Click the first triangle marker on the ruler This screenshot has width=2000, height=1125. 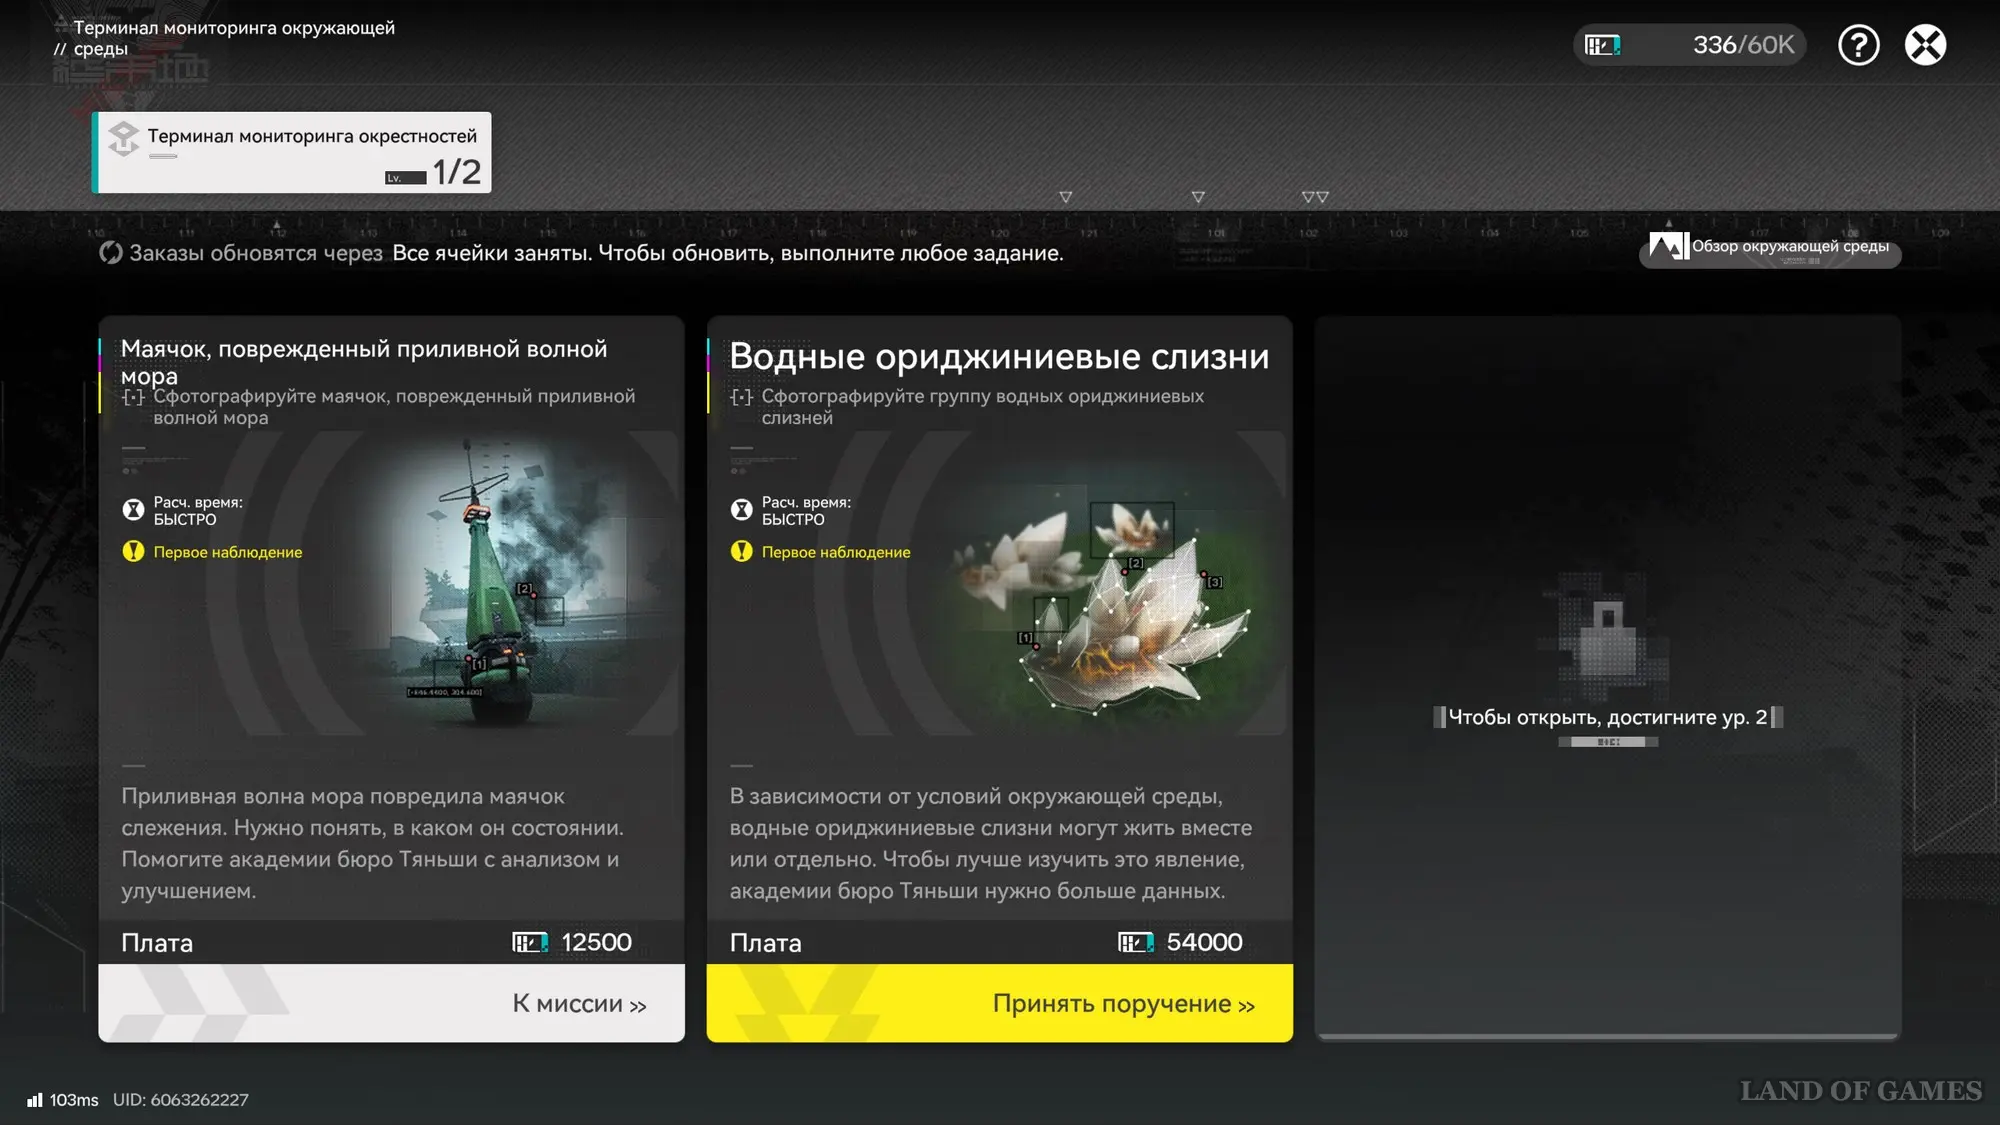coord(1065,197)
